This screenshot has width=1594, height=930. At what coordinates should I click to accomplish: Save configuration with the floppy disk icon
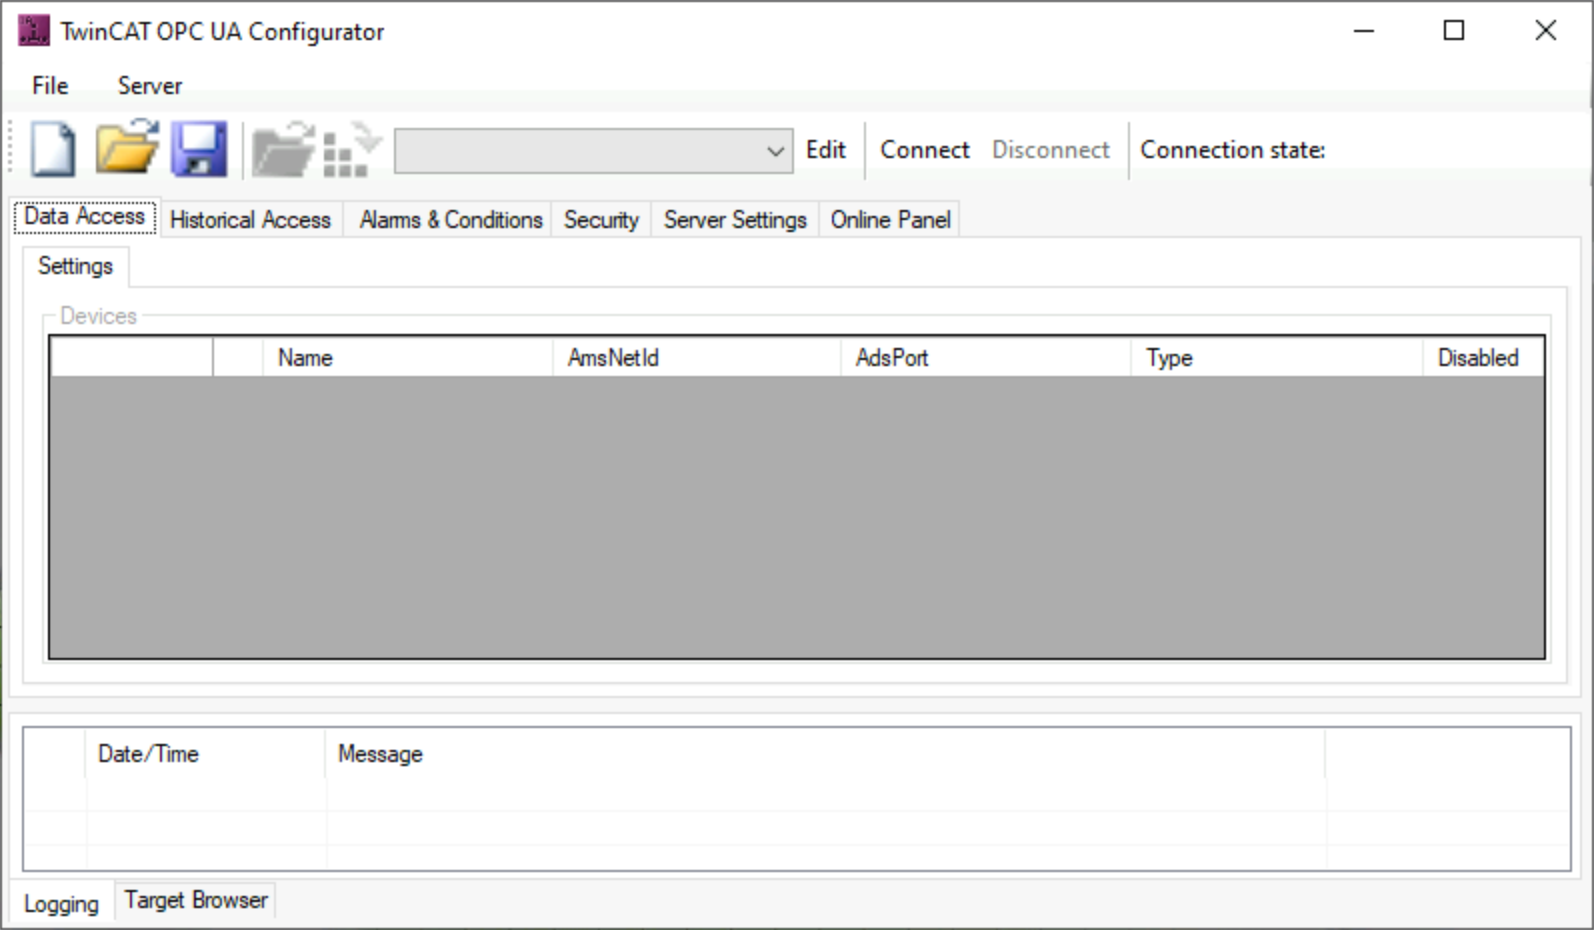(199, 150)
